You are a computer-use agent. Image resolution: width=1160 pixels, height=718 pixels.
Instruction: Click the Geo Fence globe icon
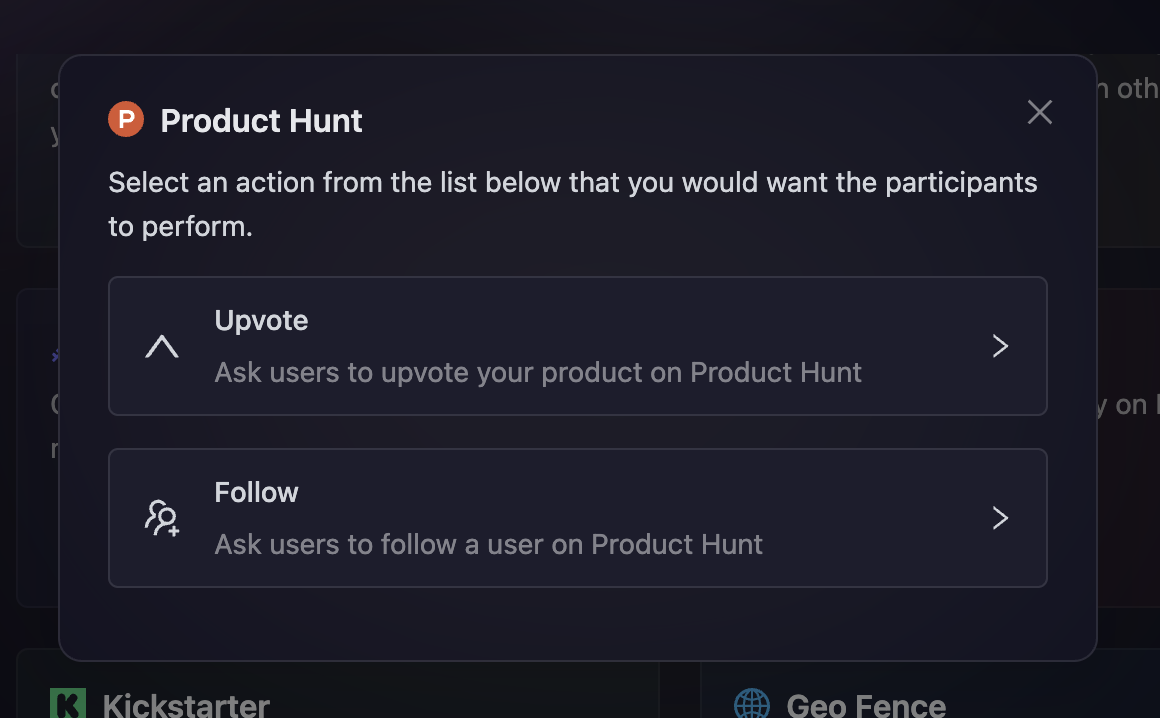pos(752,704)
